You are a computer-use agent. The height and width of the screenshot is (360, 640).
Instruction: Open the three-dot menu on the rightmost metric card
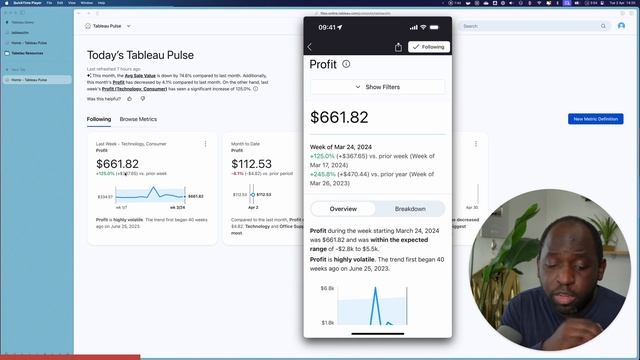point(476,144)
